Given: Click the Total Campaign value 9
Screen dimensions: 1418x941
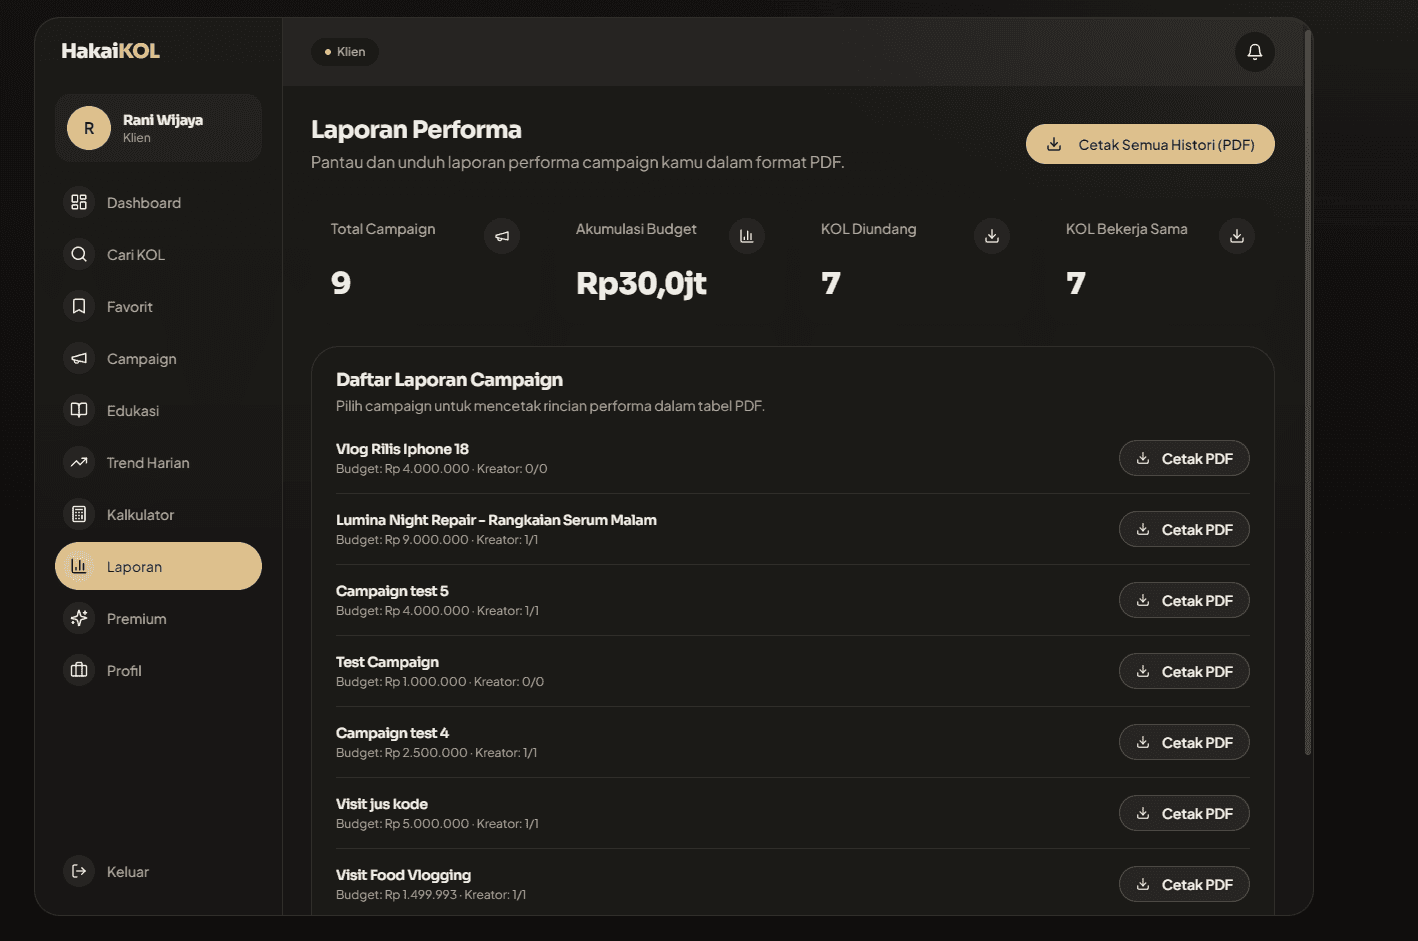Looking at the screenshot, I should 341,284.
